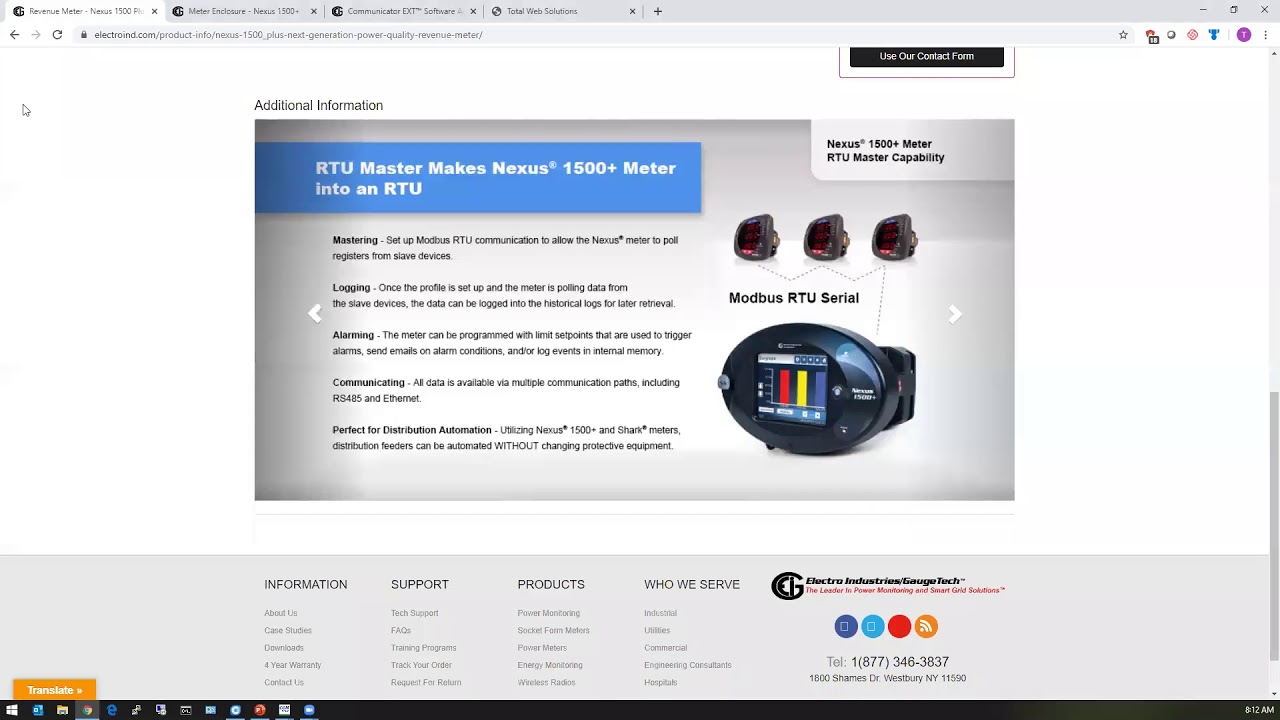Click the Additional Information heading
This screenshot has width=1280, height=720.
(x=318, y=105)
